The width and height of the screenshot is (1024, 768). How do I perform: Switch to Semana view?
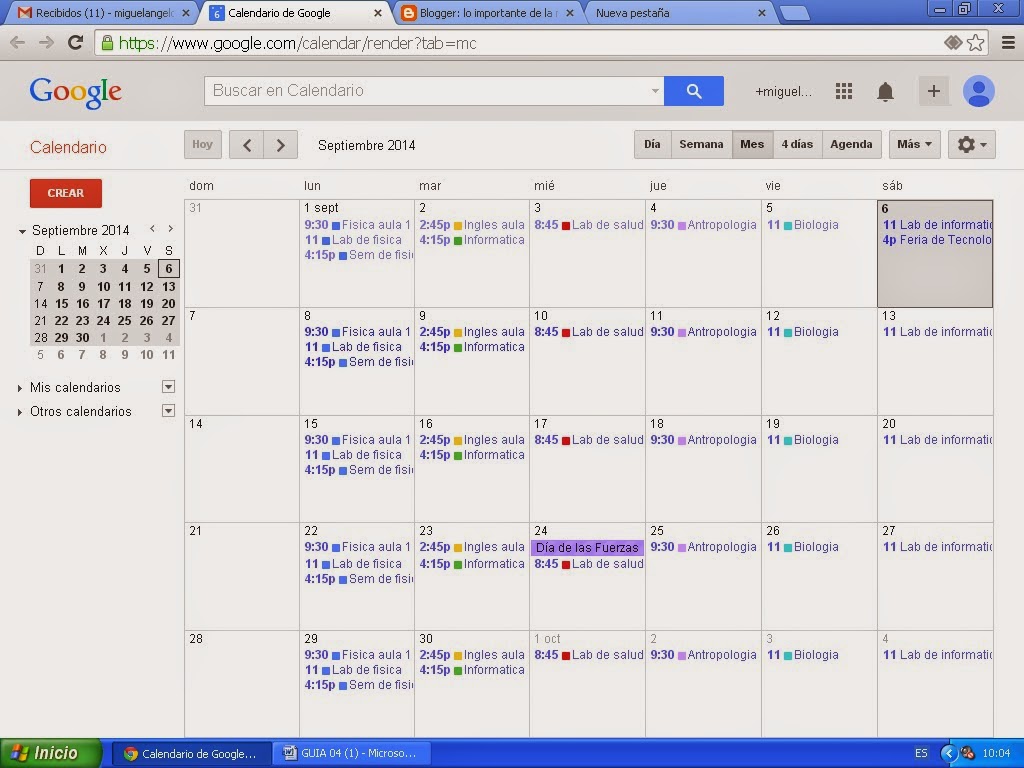701,144
